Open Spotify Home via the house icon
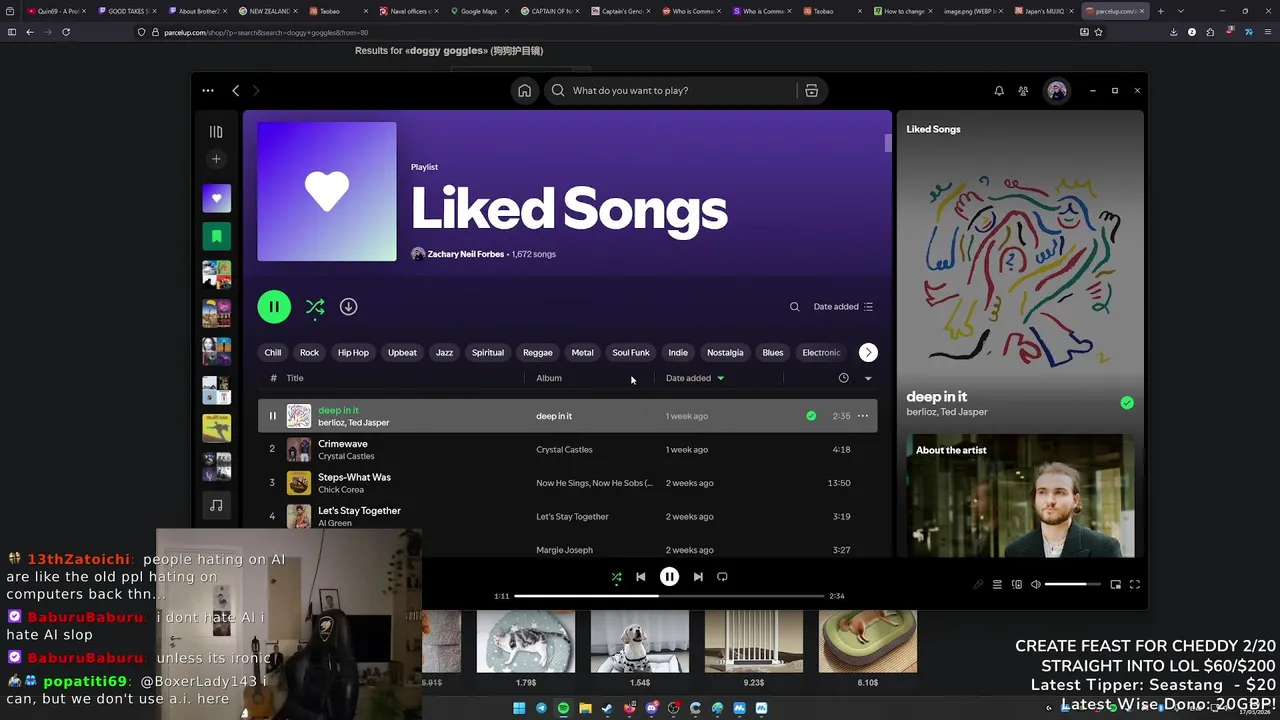 pyautogui.click(x=524, y=90)
